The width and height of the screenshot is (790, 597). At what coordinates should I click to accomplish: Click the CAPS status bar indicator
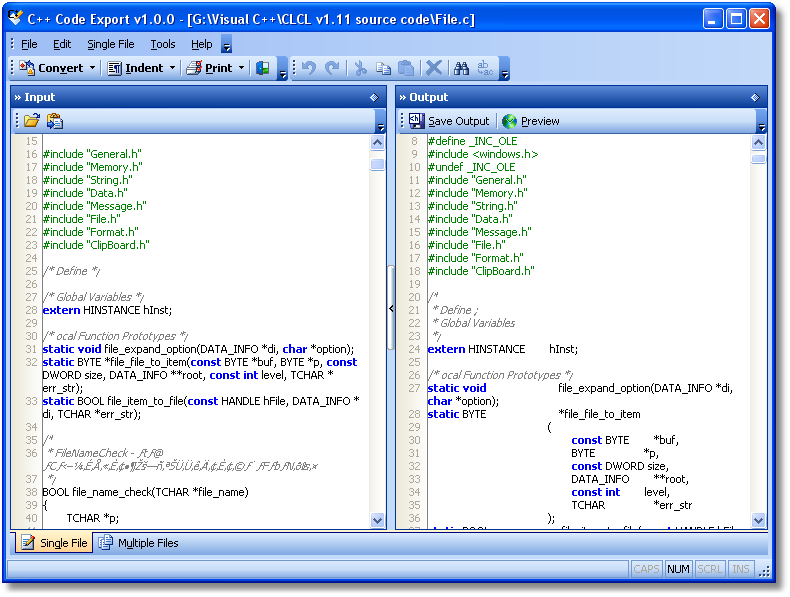point(646,569)
